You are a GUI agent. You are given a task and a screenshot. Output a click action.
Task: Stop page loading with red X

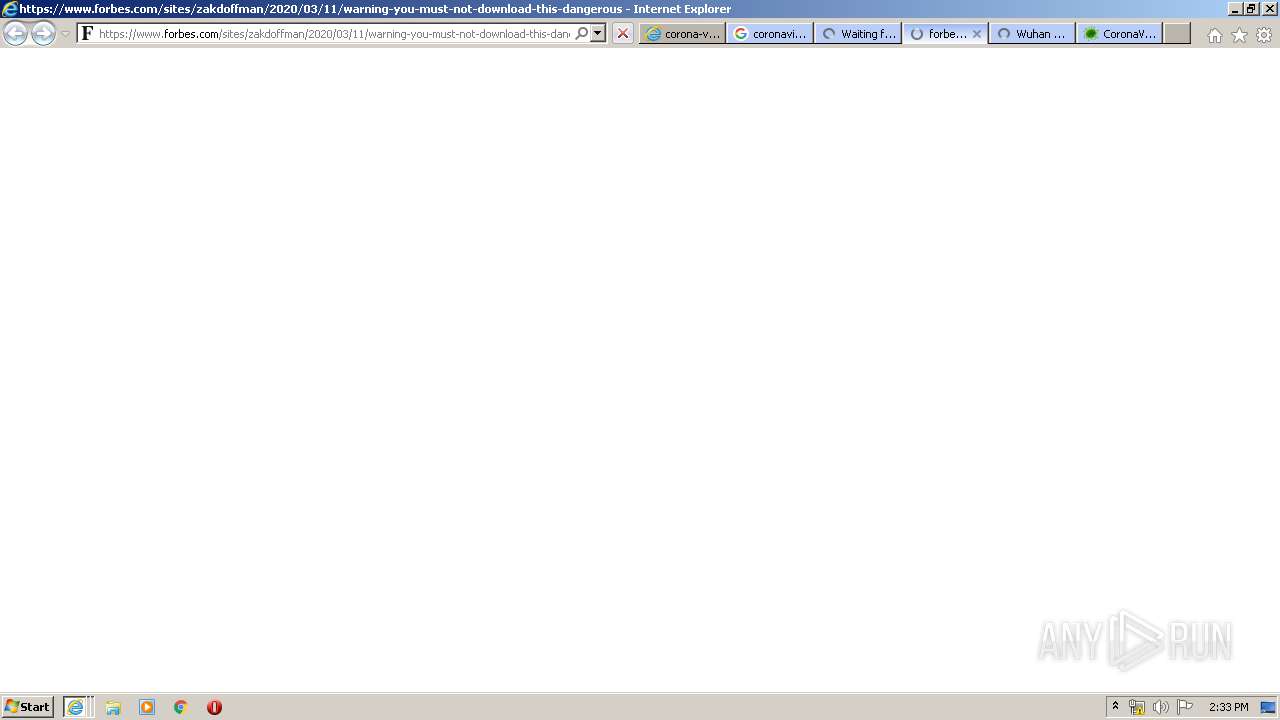623,33
